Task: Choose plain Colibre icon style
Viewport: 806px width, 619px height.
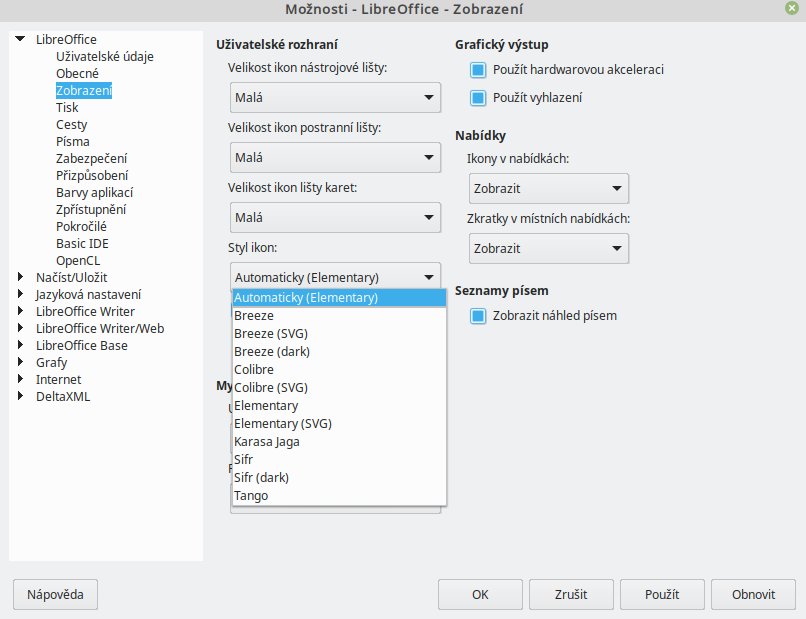Action: pyautogui.click(x=339, y=370)
